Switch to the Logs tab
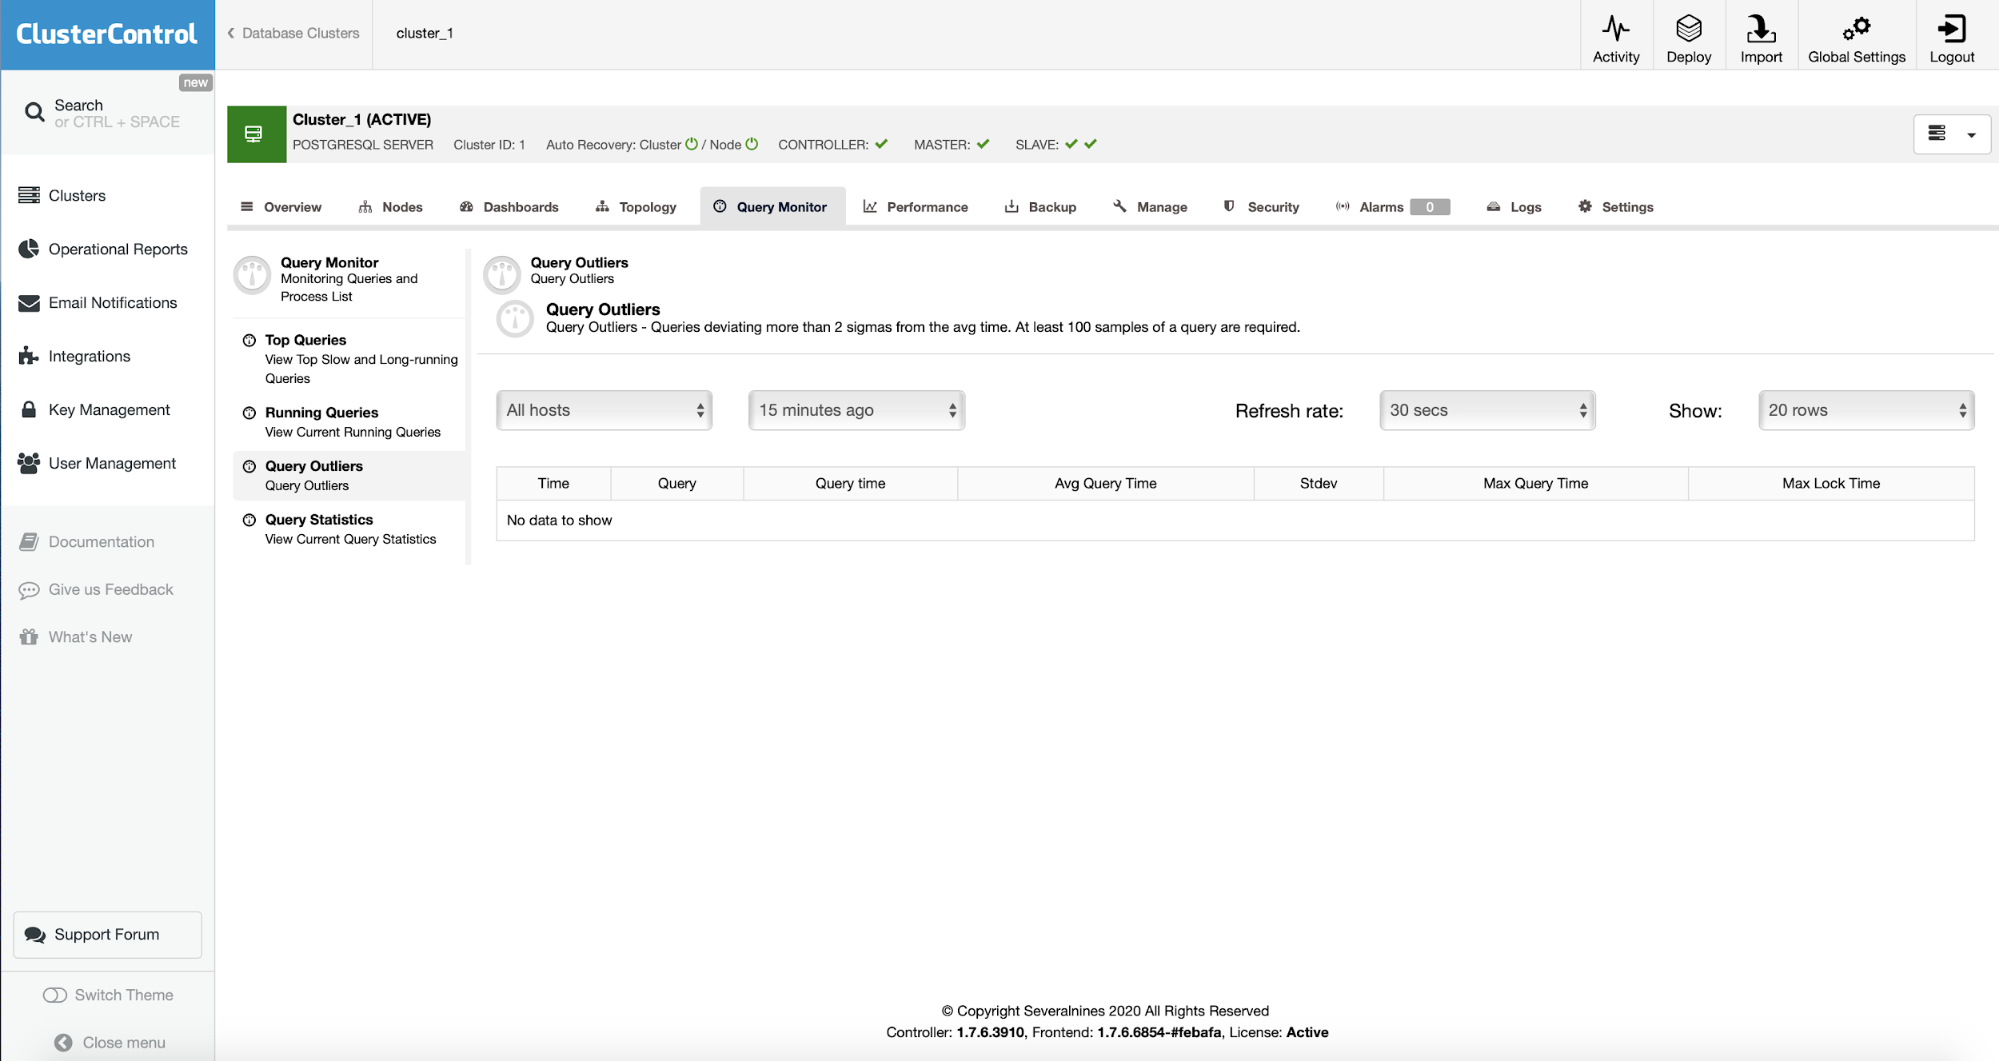The height and width of the screenshot is (1062, 1999). [x=1514, y=207]
